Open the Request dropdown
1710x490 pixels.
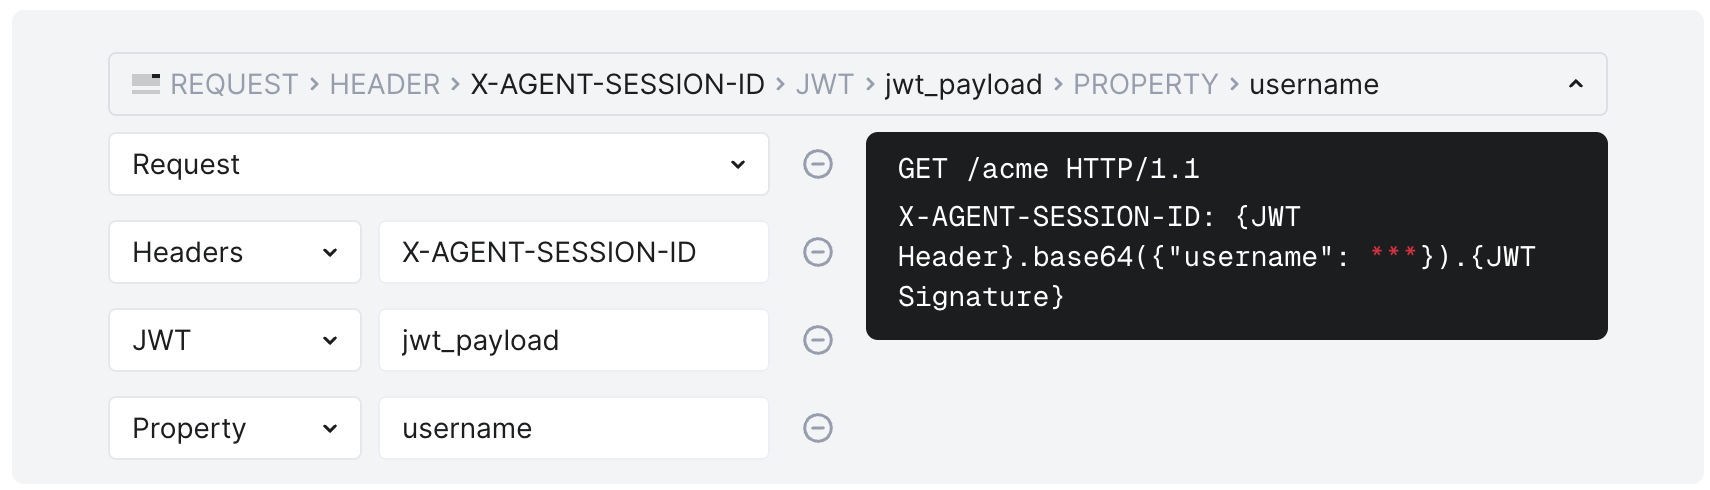(438, 164)
